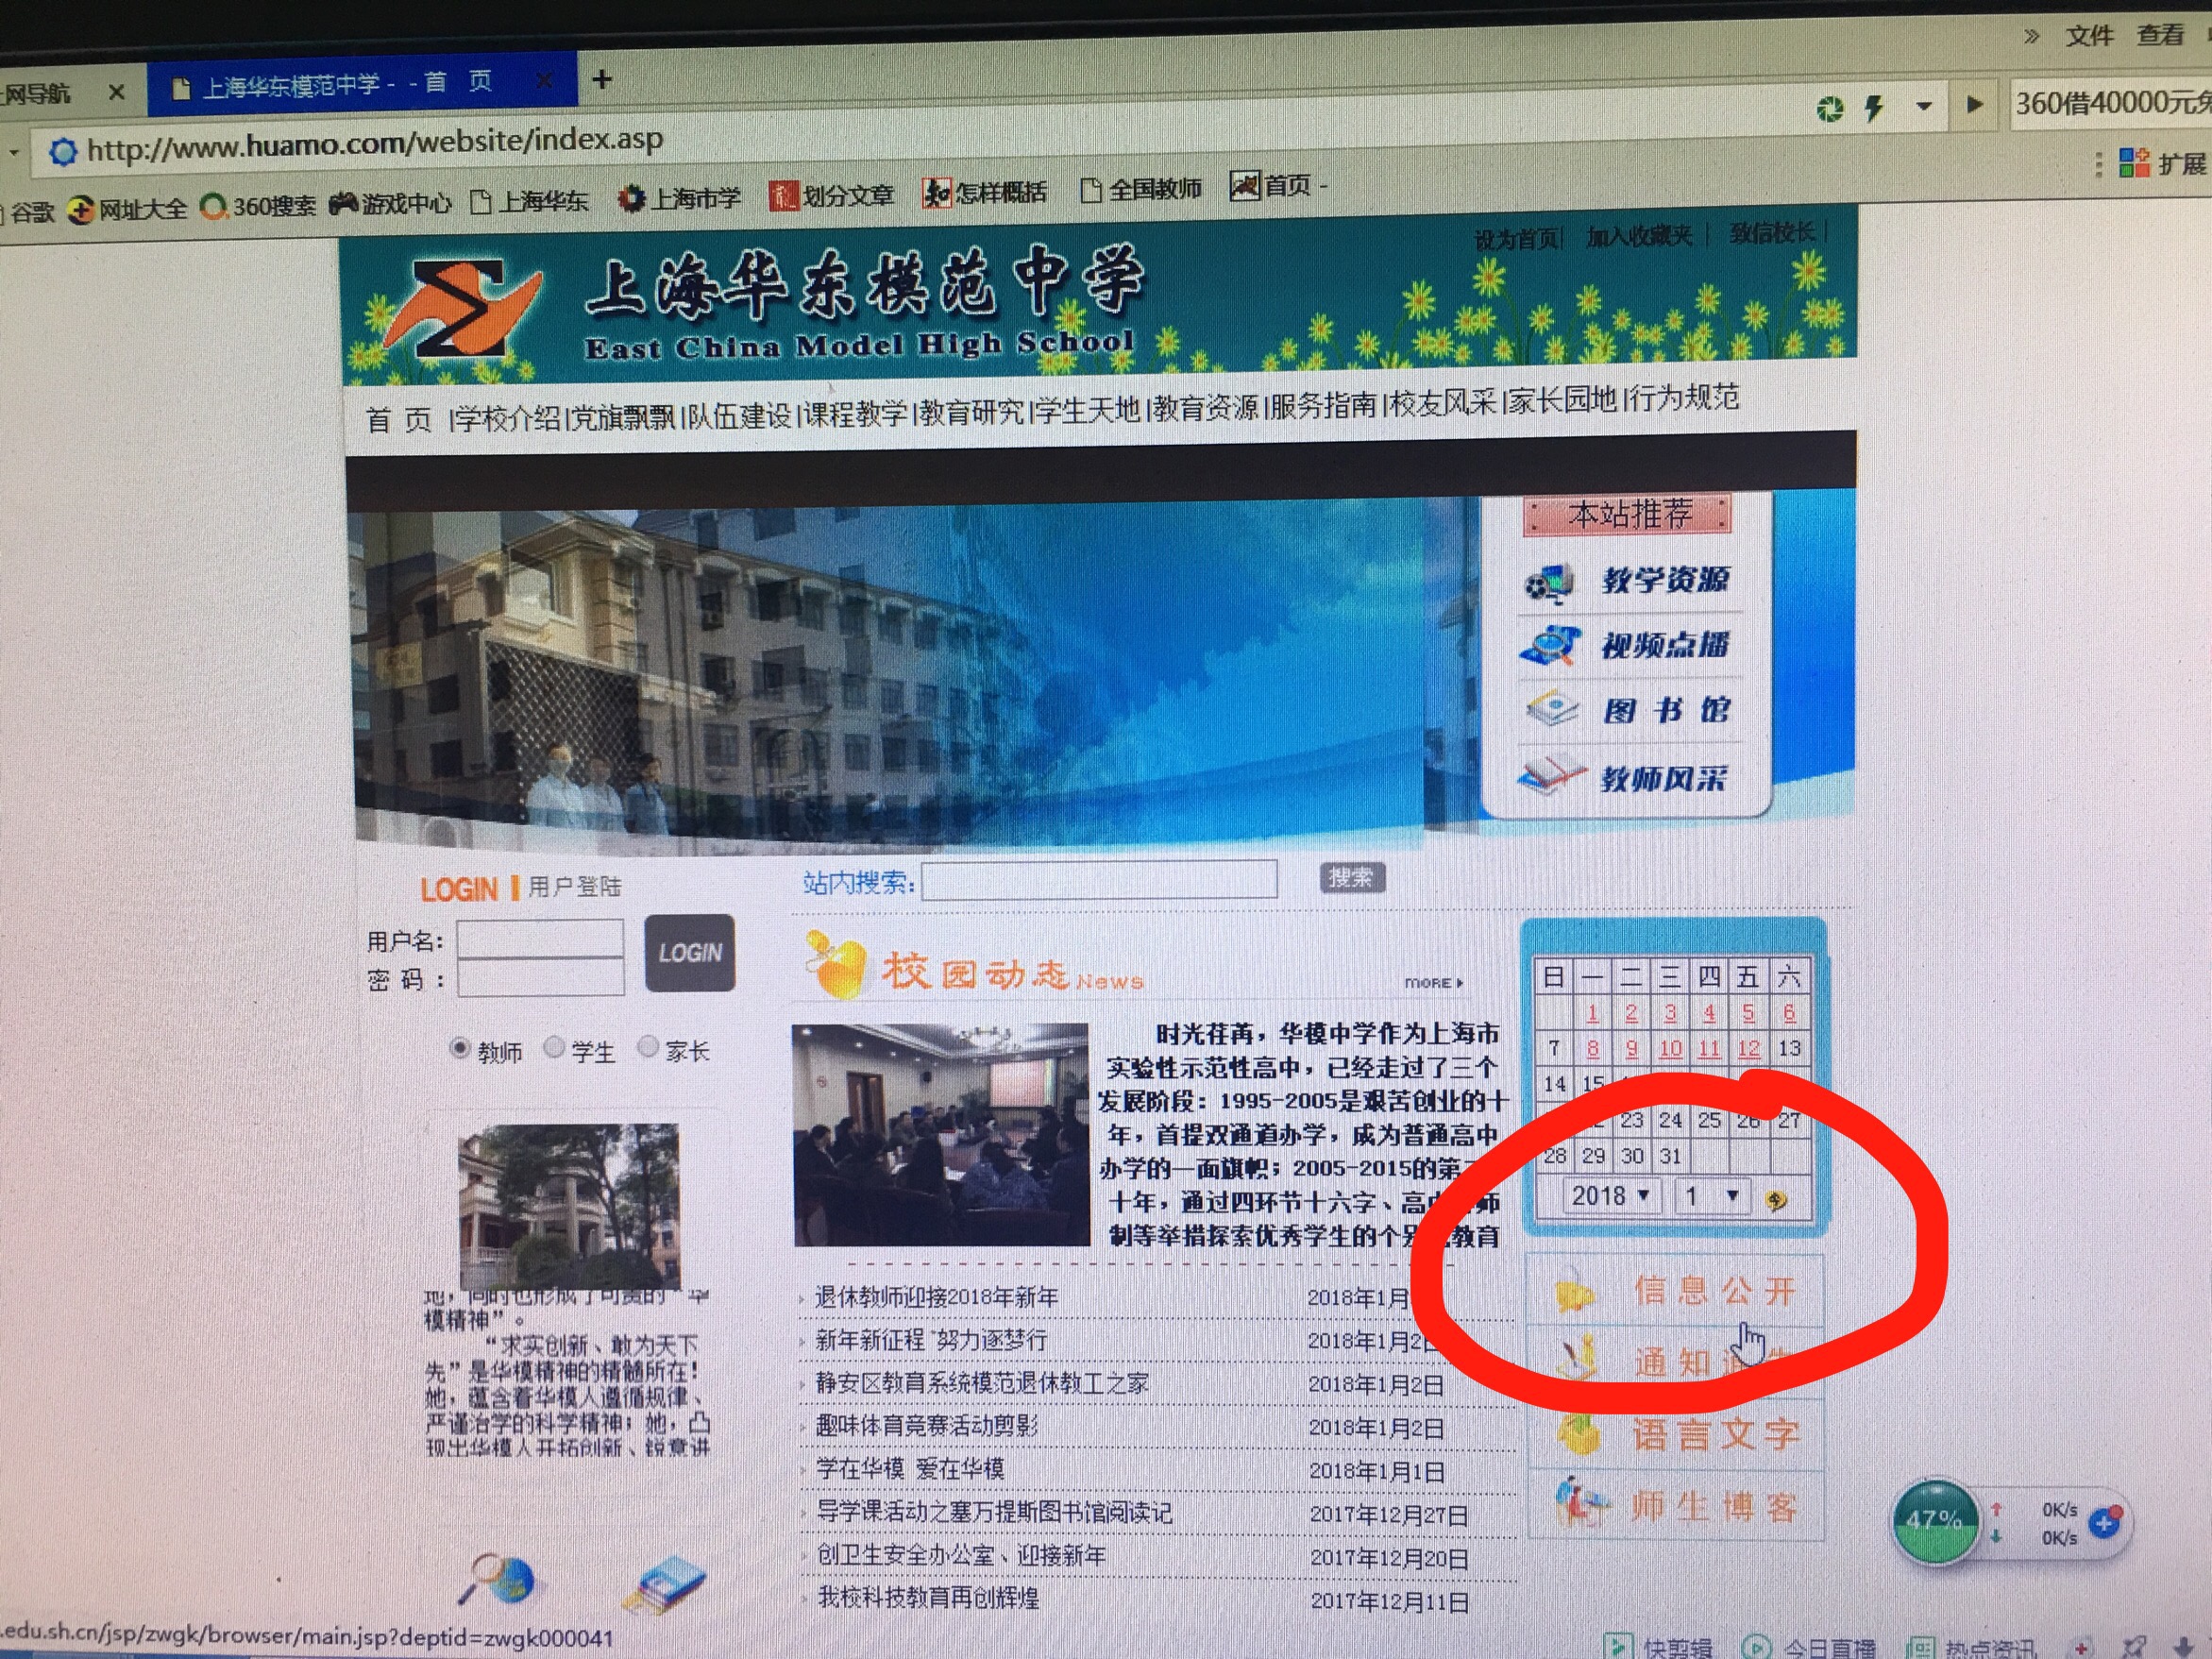Click the 设为首页 link
This screenshot has width=2212, height=1659.
click(1517, 239)
